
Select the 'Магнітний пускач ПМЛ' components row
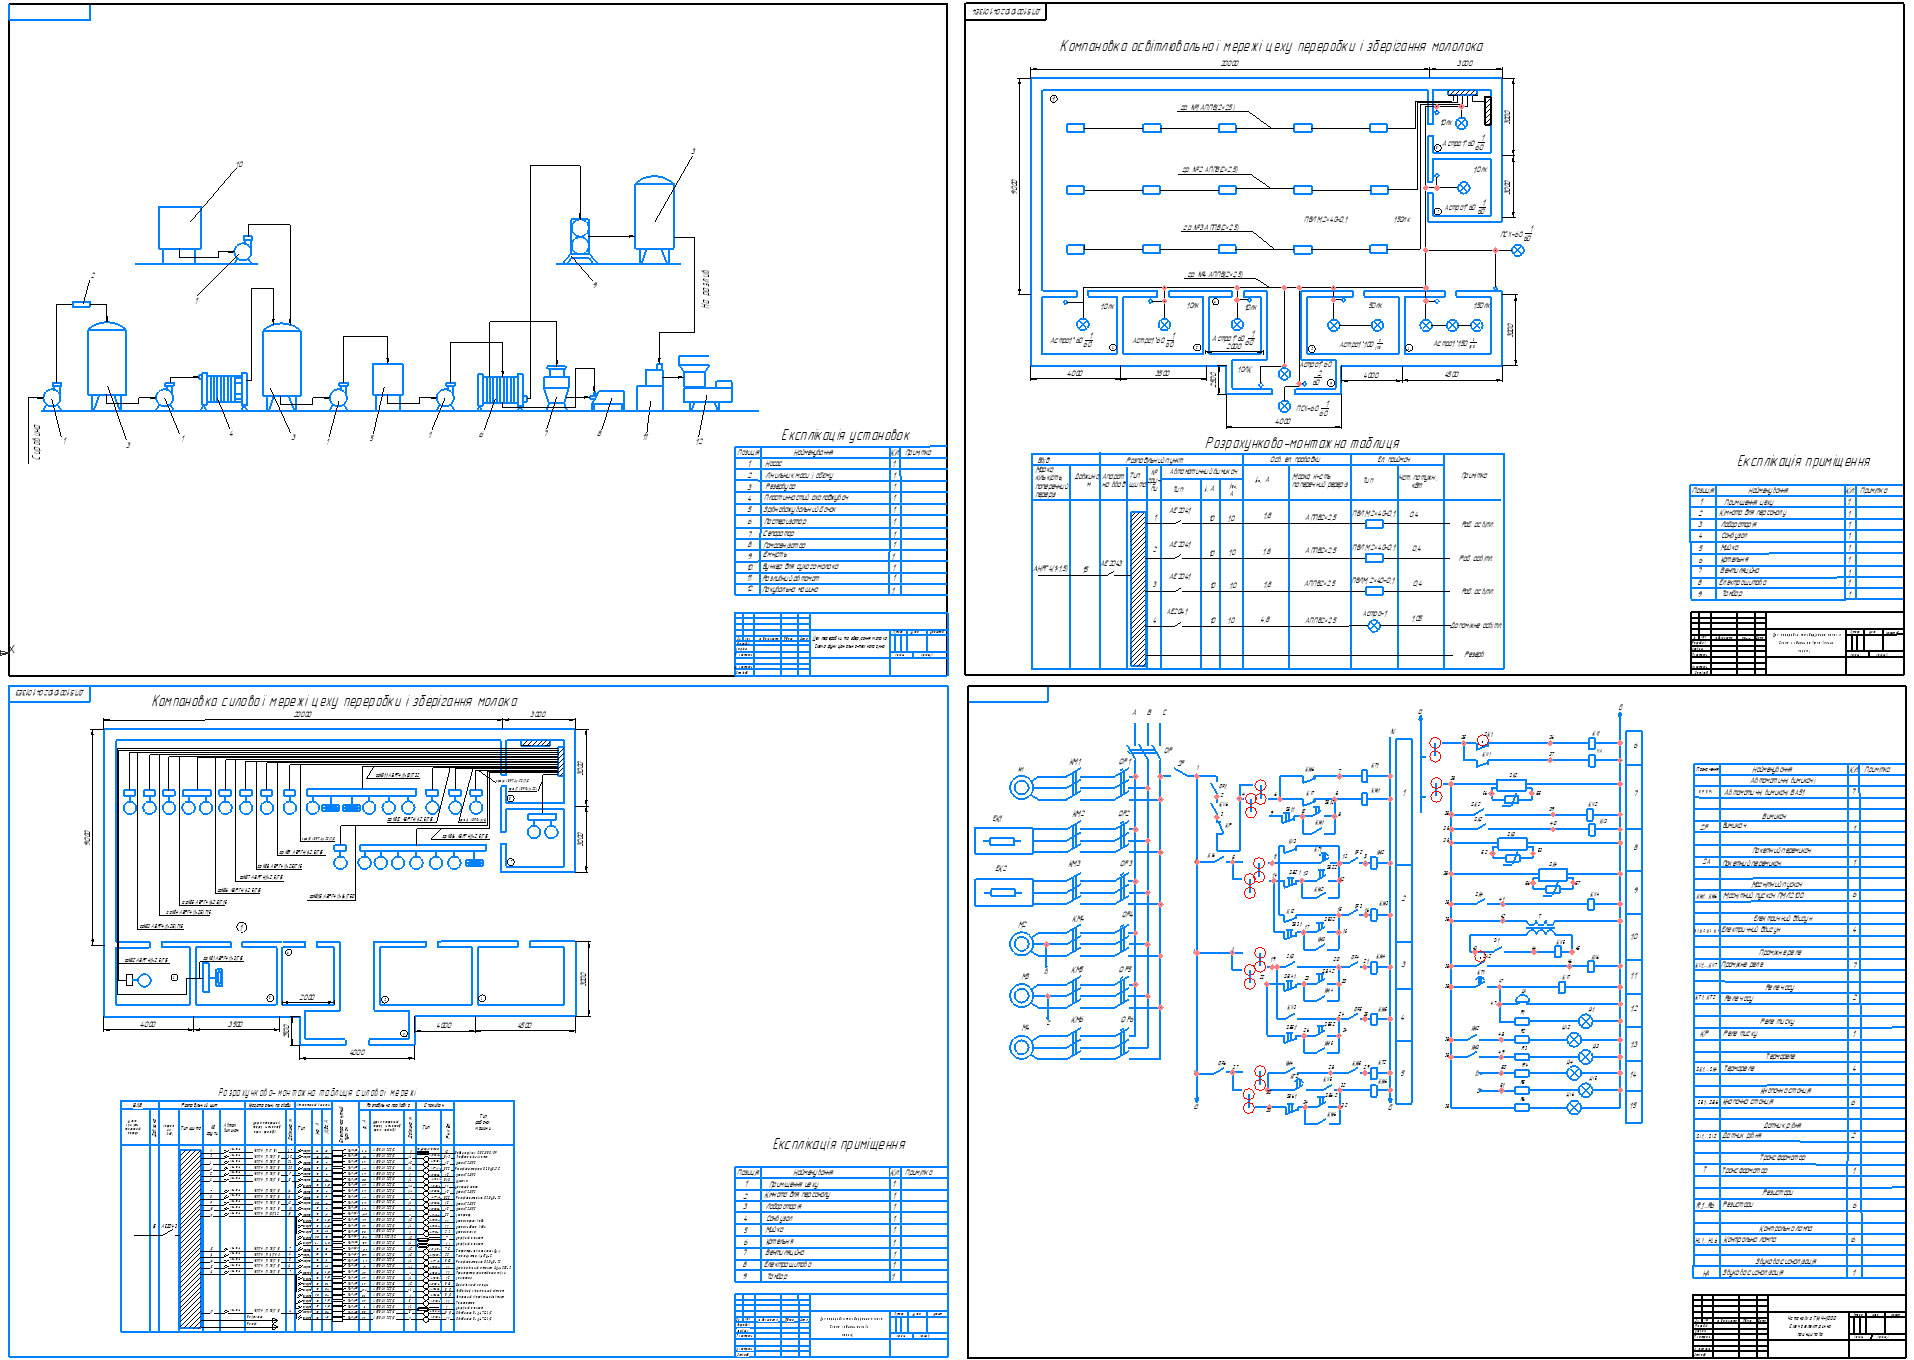tap(1798, 896)
